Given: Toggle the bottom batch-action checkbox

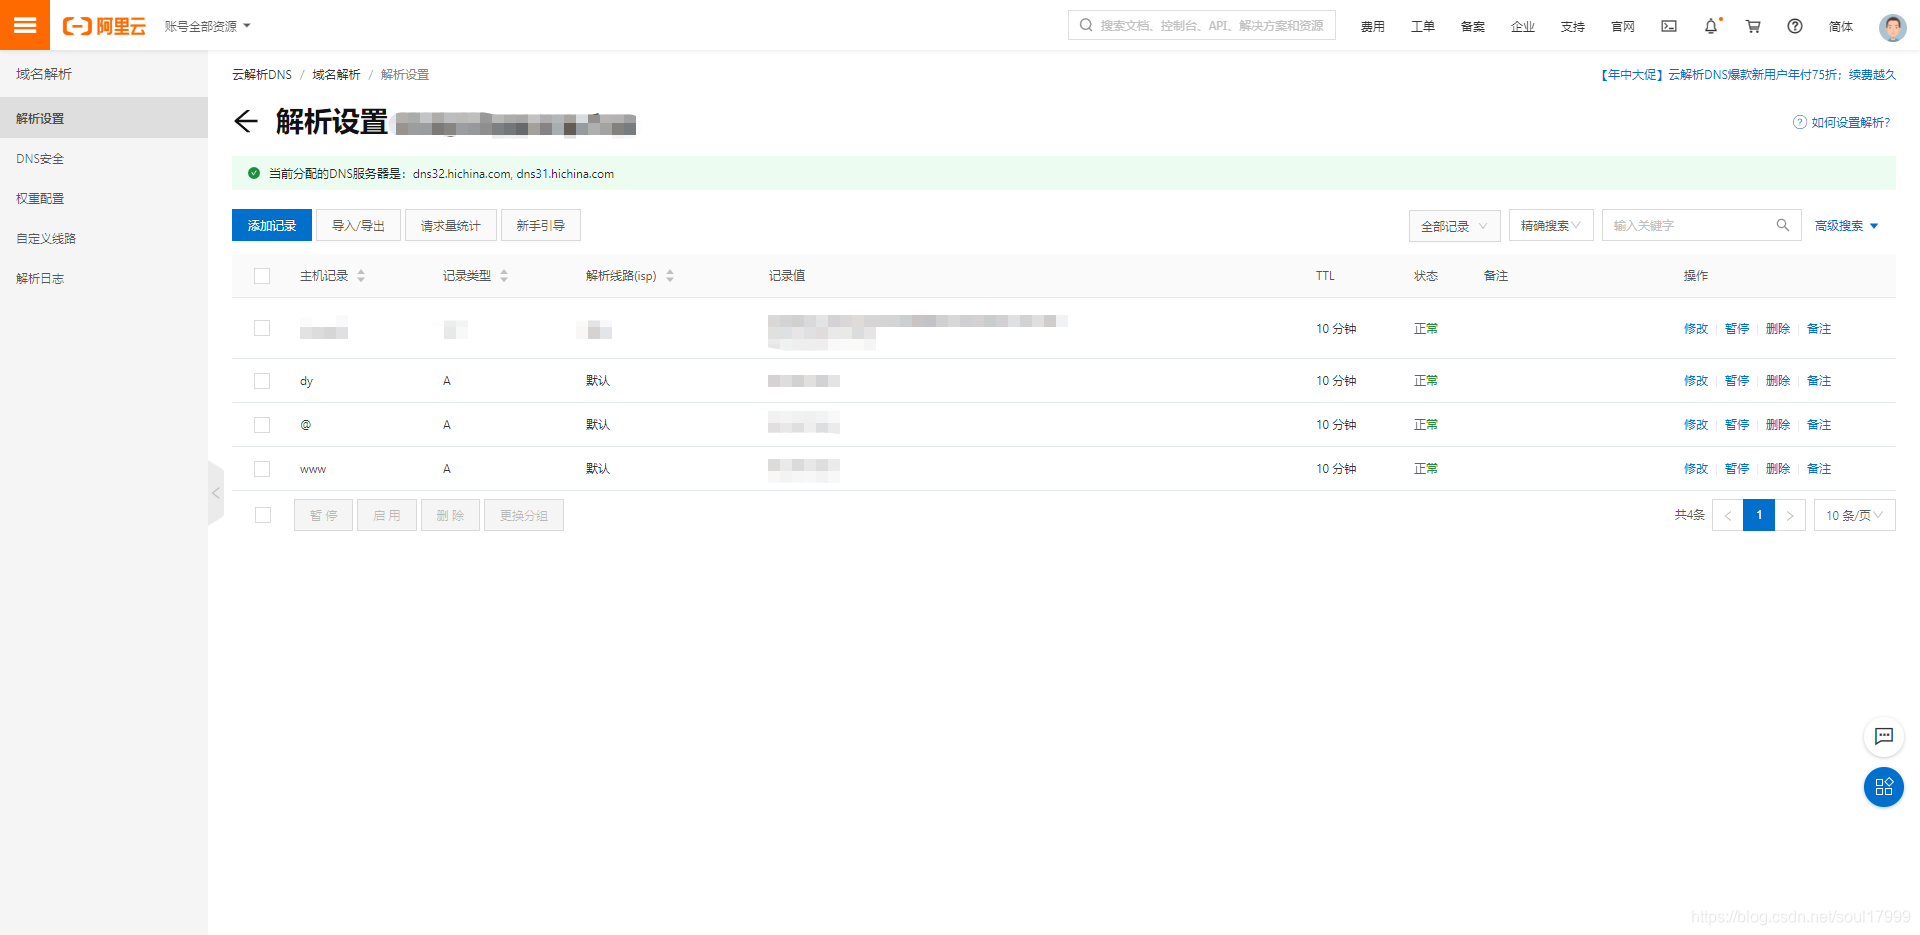Looking at the screenshot, I should point(263,515).
